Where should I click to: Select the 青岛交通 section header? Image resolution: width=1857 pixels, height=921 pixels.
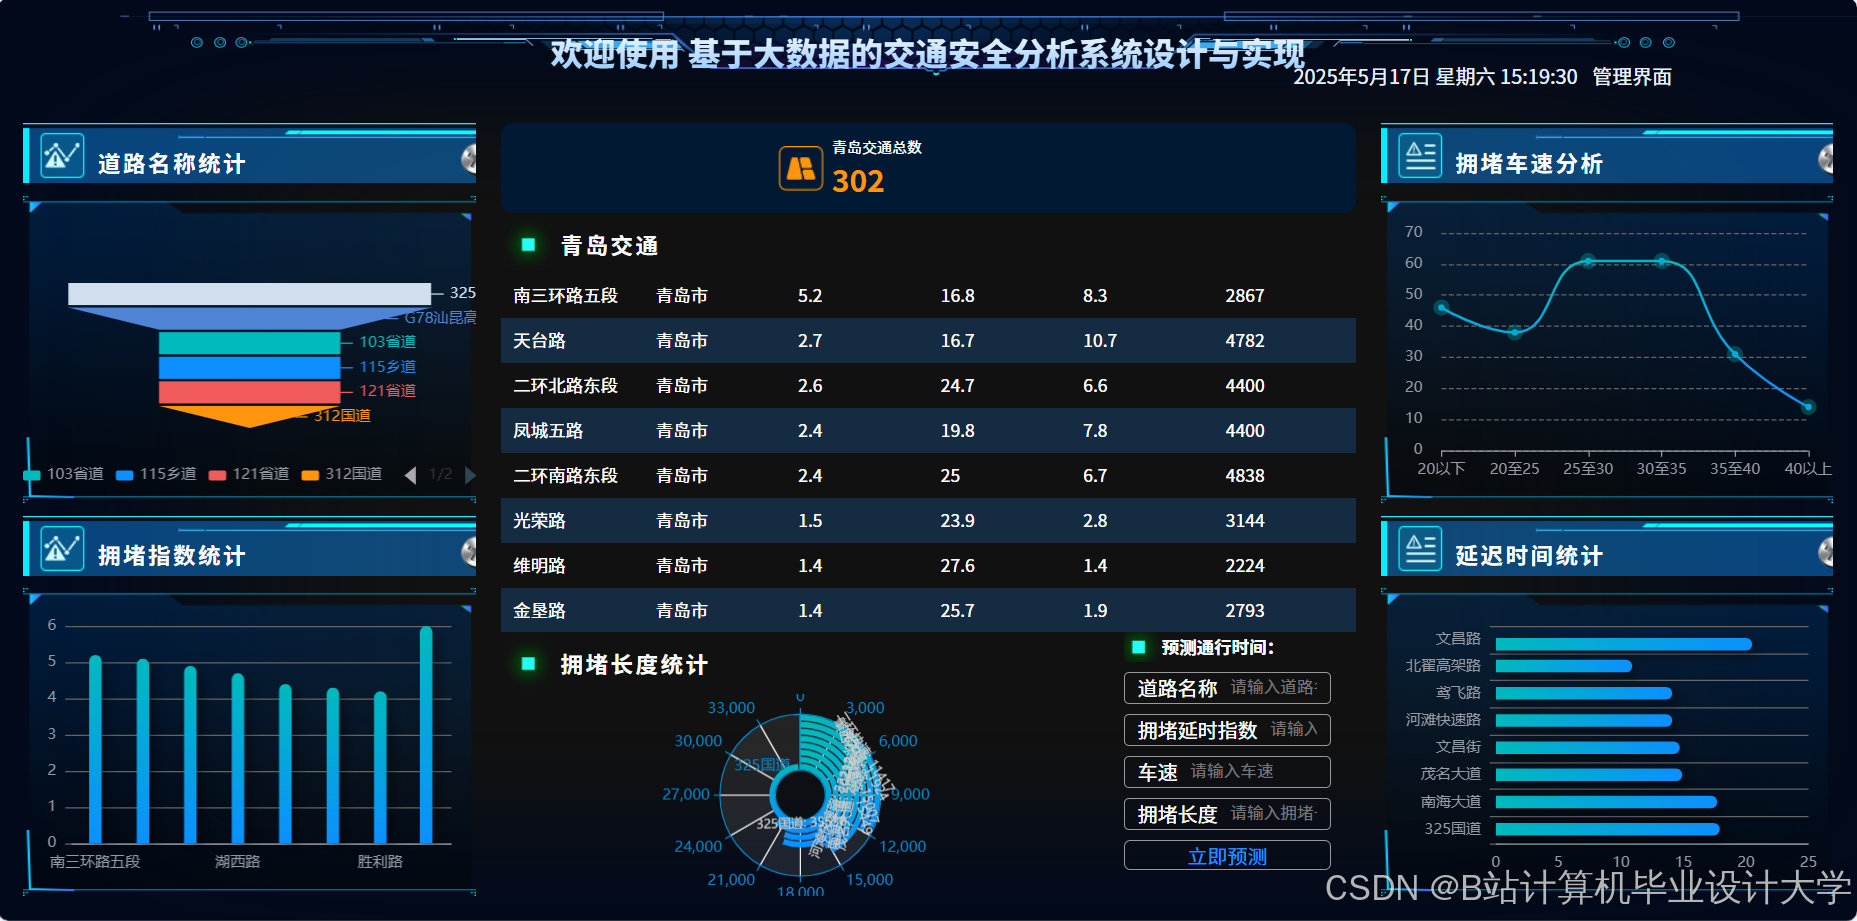click(x=608, y=244)
